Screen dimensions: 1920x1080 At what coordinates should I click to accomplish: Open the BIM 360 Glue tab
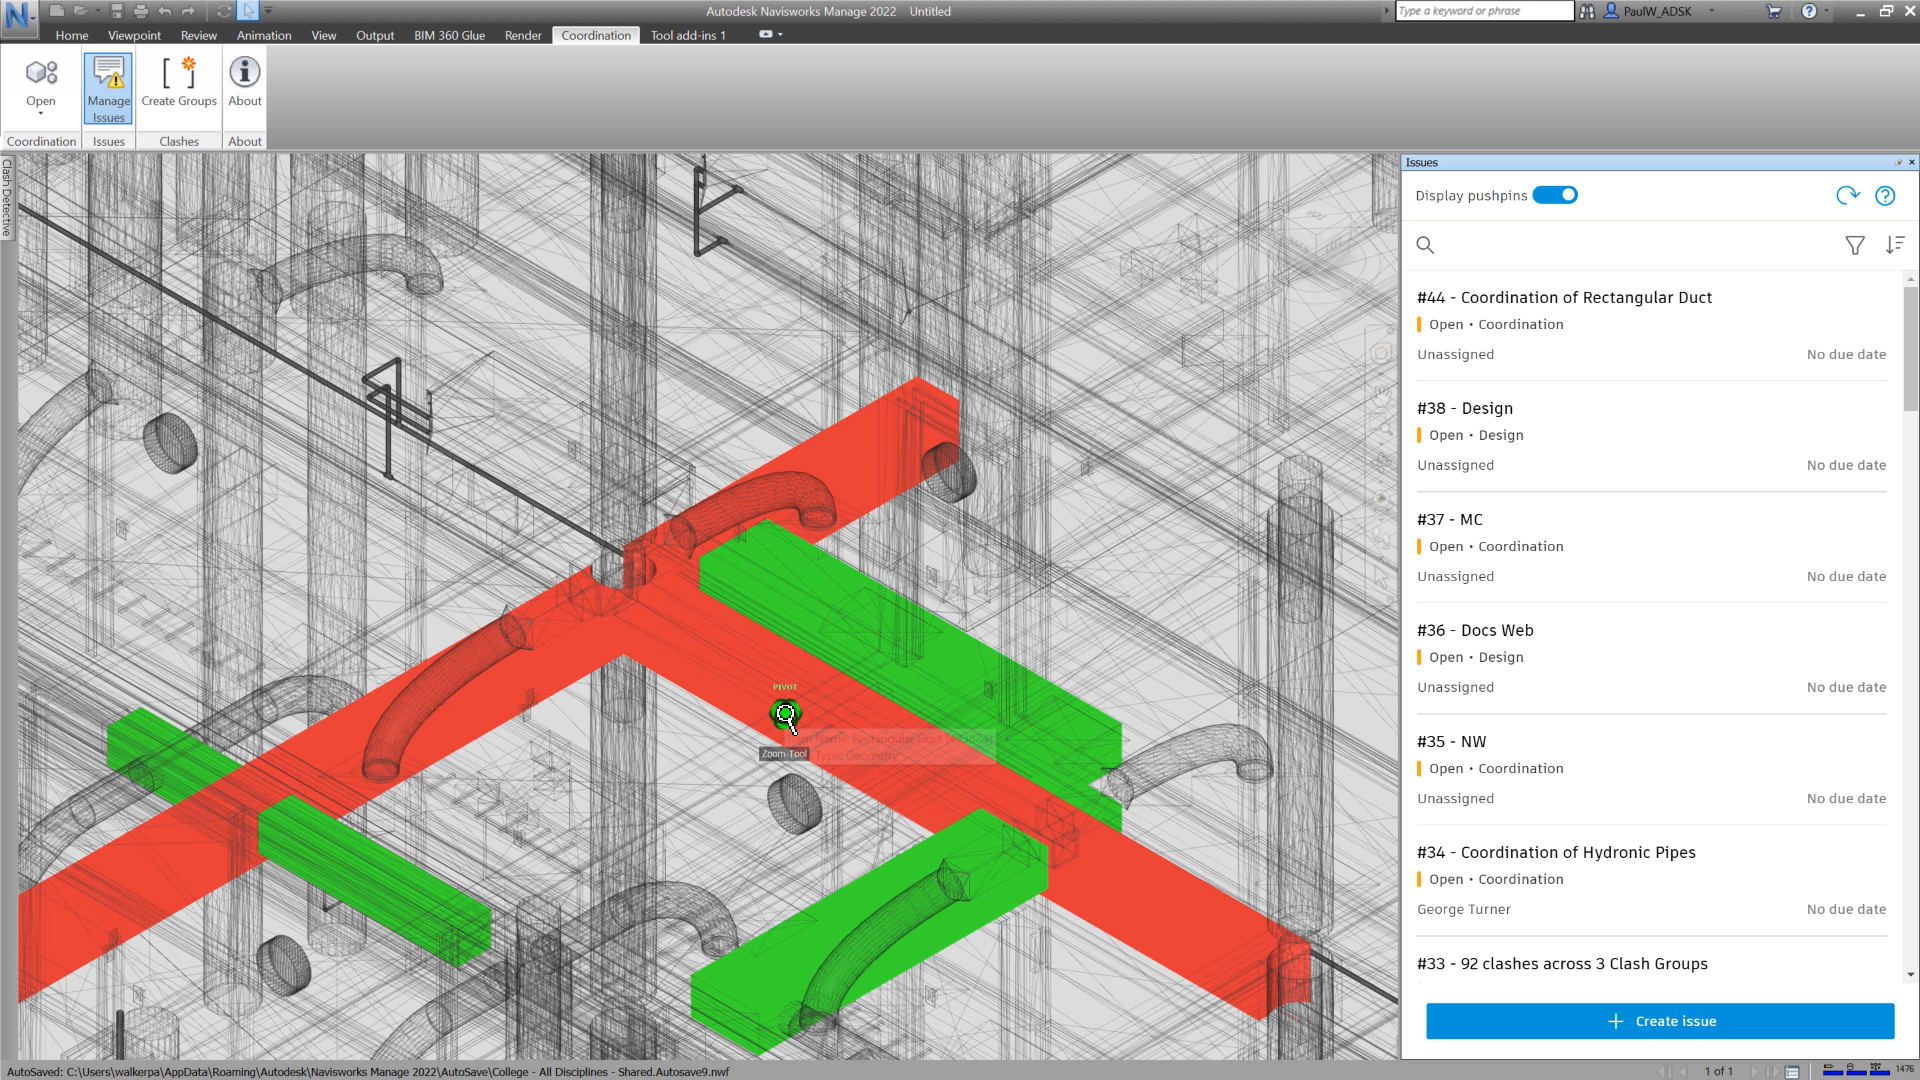[449, 35]
